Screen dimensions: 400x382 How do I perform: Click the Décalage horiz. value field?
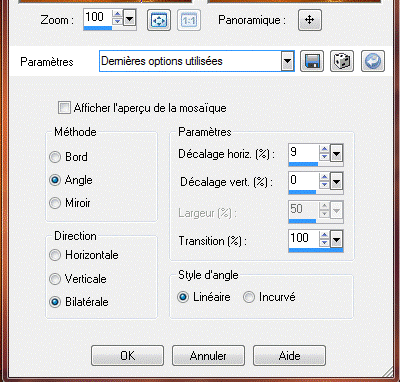point(303,153)
